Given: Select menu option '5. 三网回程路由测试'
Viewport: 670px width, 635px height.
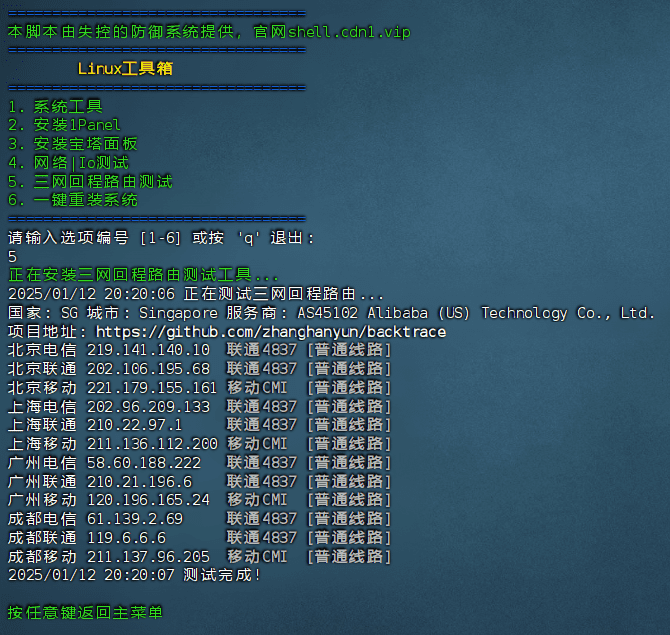Looking at the screenshot, I should click(90, 182).
